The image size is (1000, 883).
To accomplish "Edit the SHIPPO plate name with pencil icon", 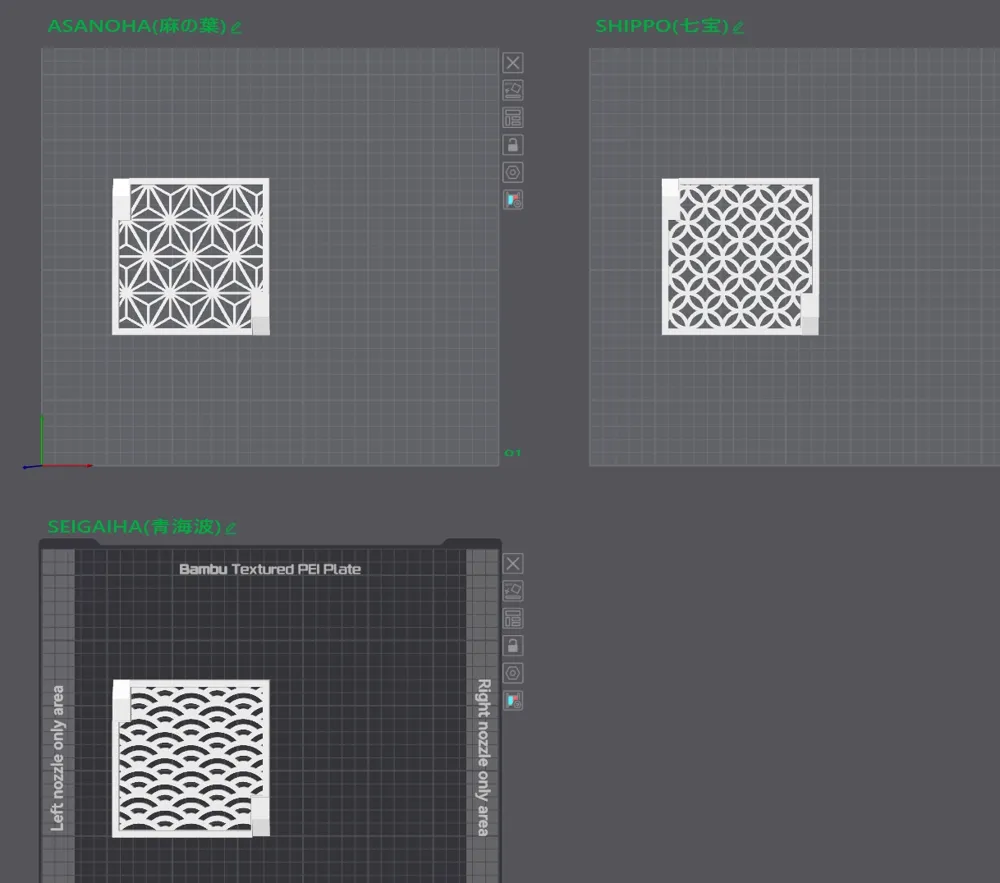I will pos(738,27).
